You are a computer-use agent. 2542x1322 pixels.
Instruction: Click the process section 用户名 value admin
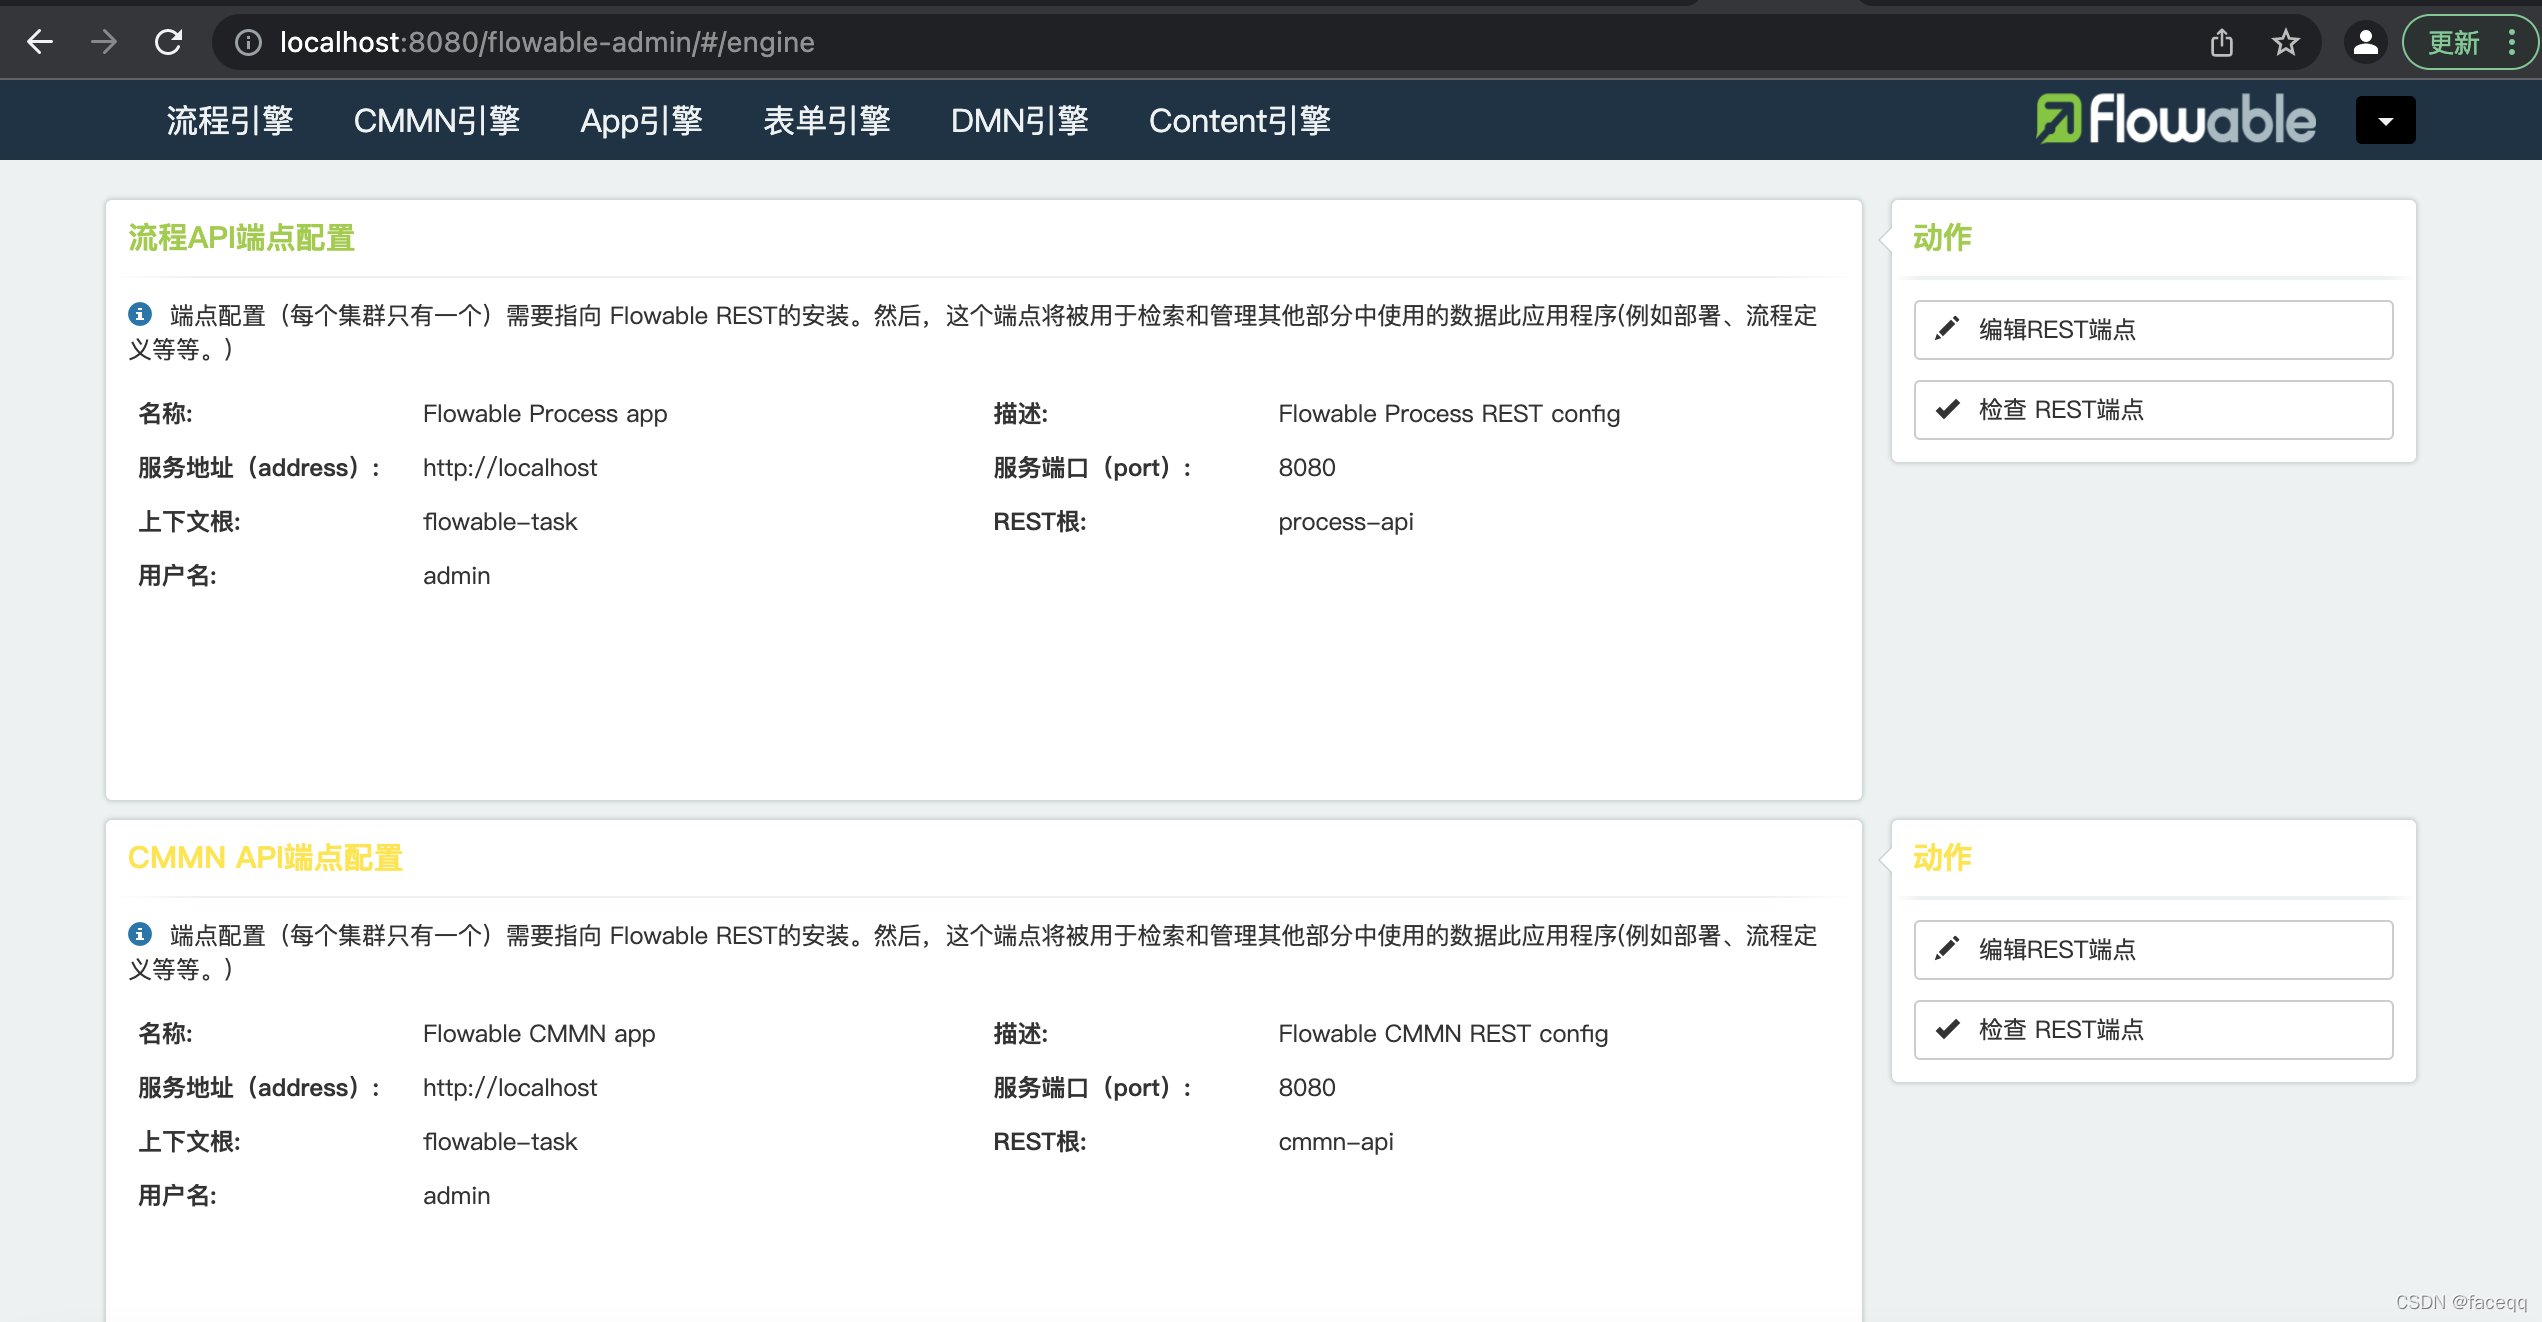pos(456,575)
